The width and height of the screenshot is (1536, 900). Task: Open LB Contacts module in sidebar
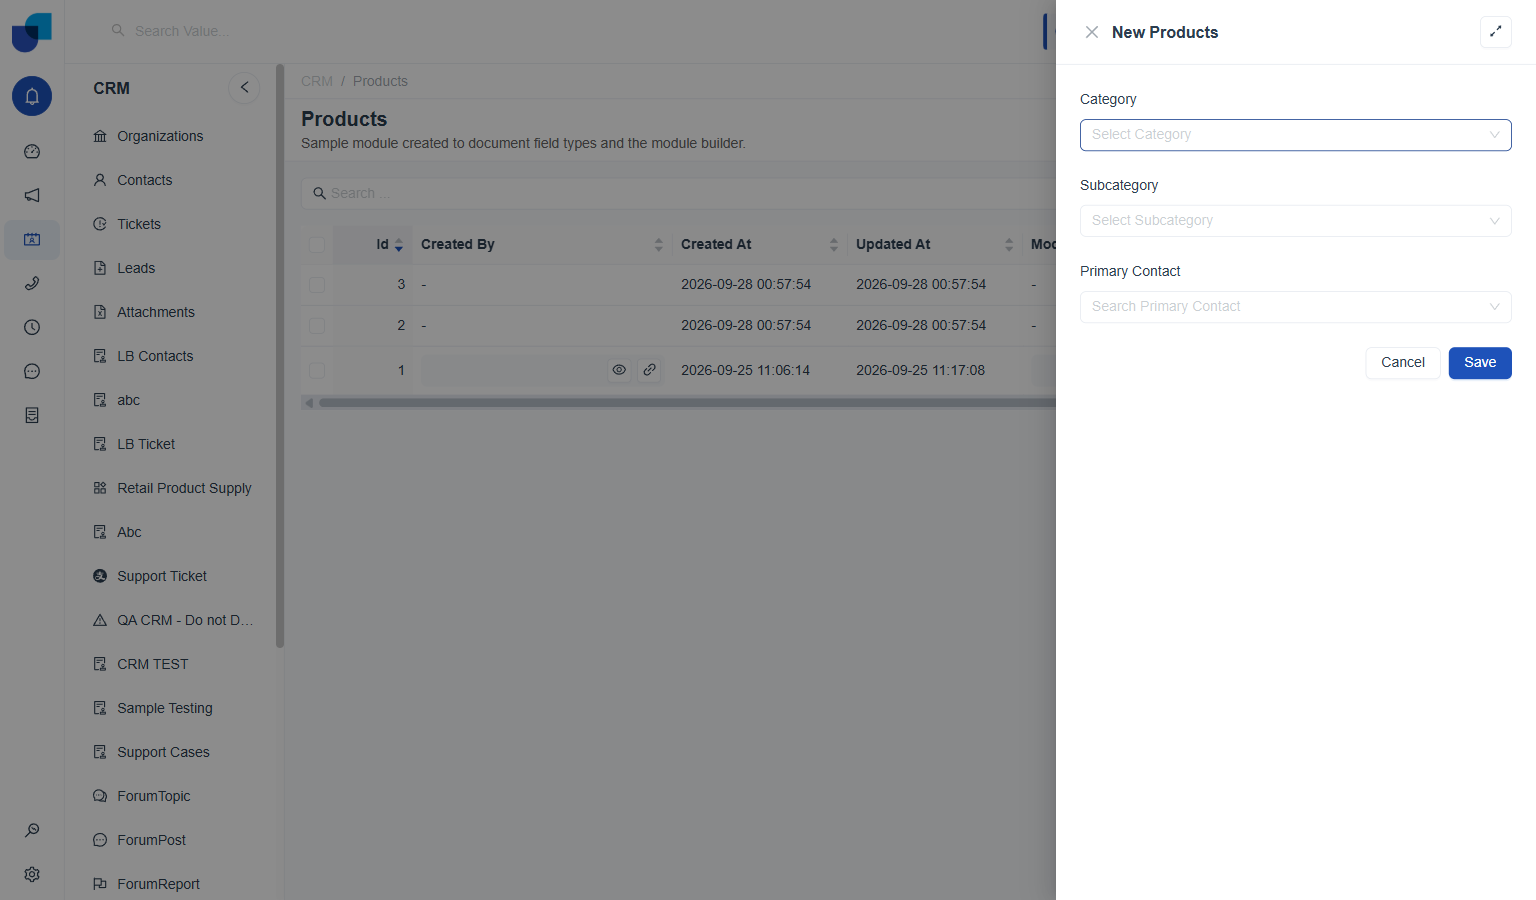pos(155,356)
